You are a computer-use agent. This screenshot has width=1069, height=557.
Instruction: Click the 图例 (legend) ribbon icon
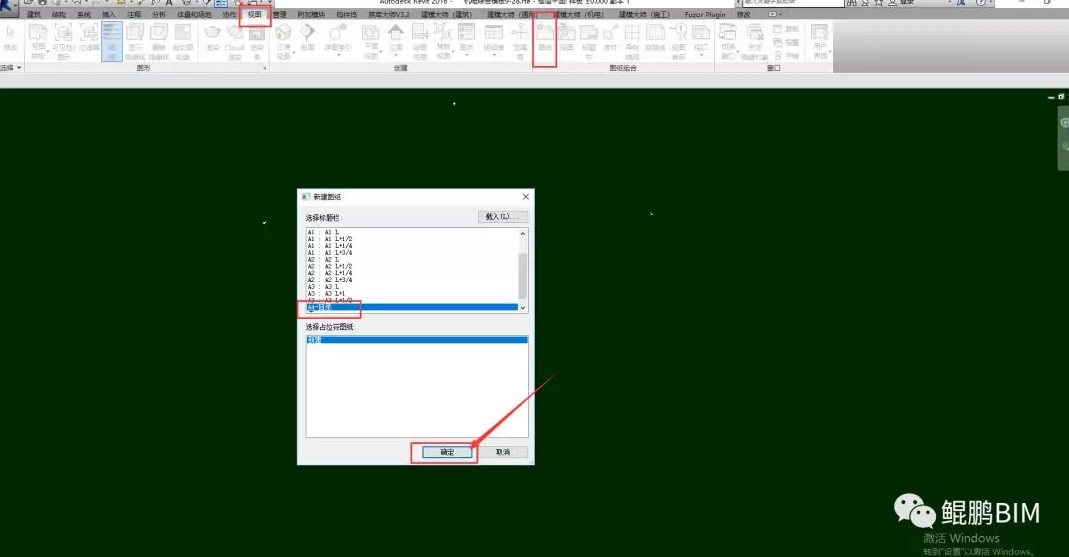pos(466,39)
